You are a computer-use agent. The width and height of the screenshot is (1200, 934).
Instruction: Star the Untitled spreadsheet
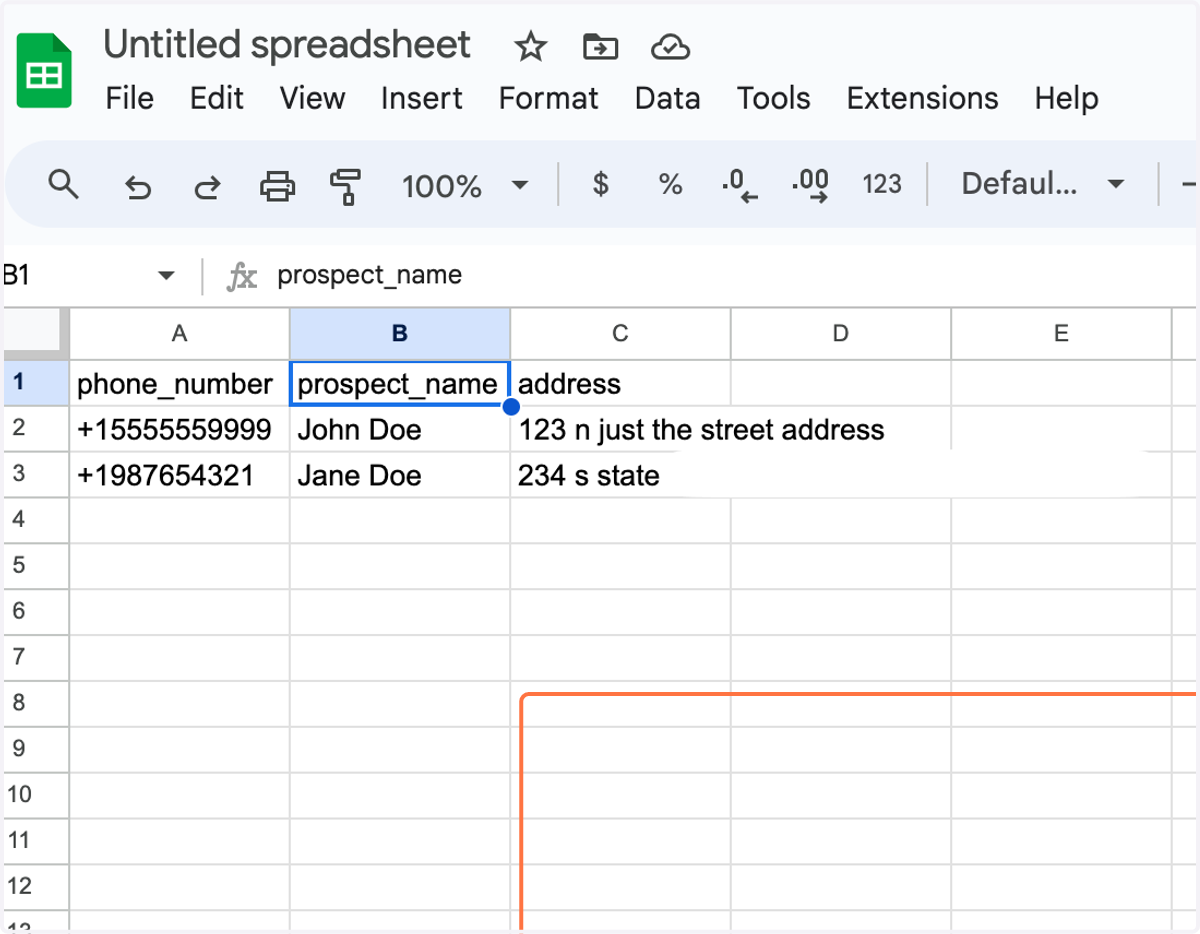tap(530, 46)
